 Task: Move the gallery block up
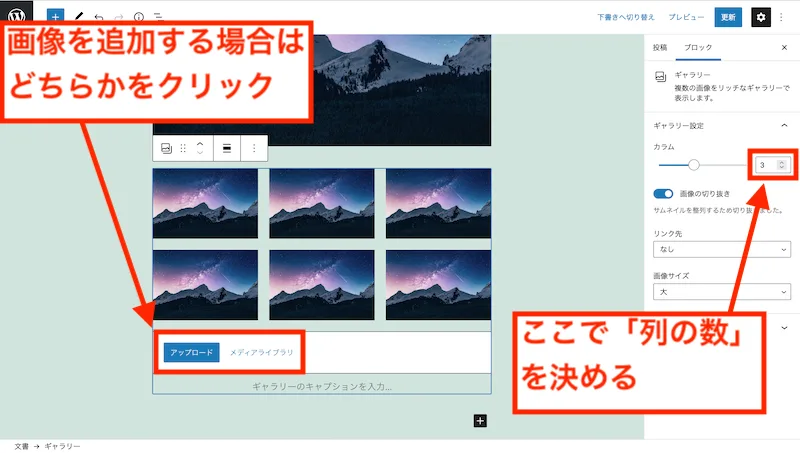pos(200,144)
